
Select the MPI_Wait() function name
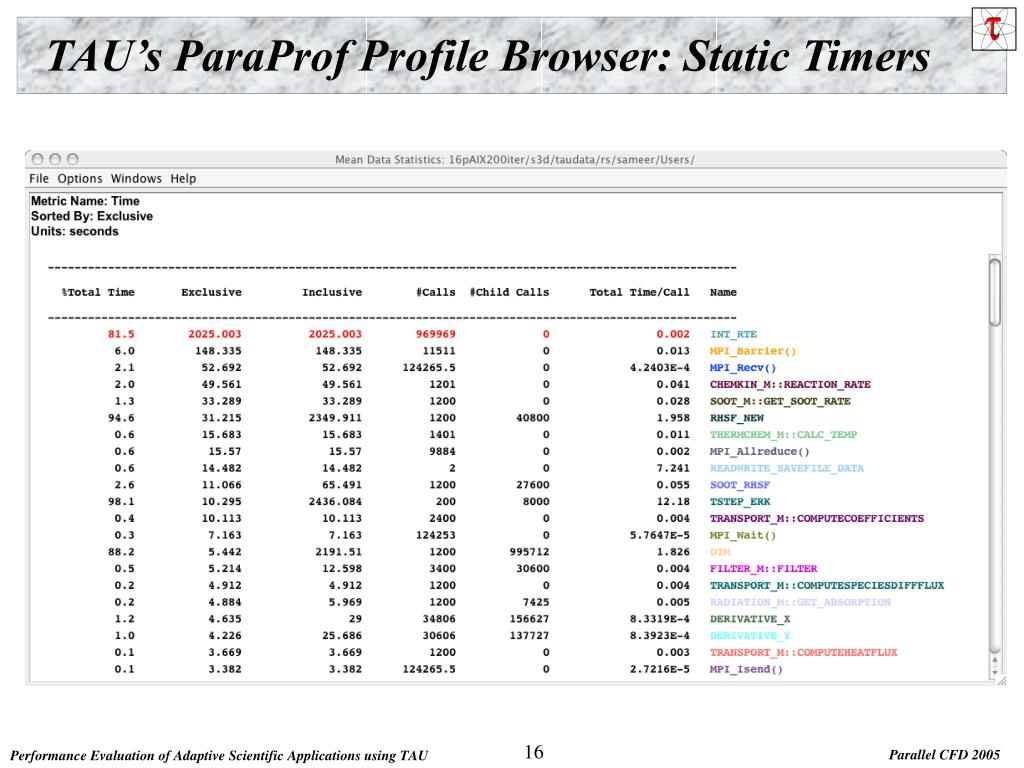click(x=743, y=536)
